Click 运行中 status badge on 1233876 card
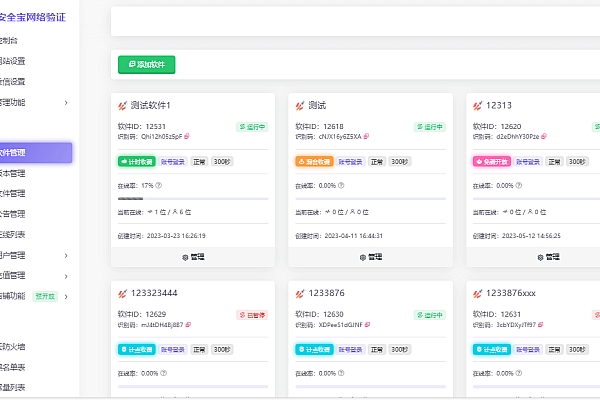 point(430,315)
